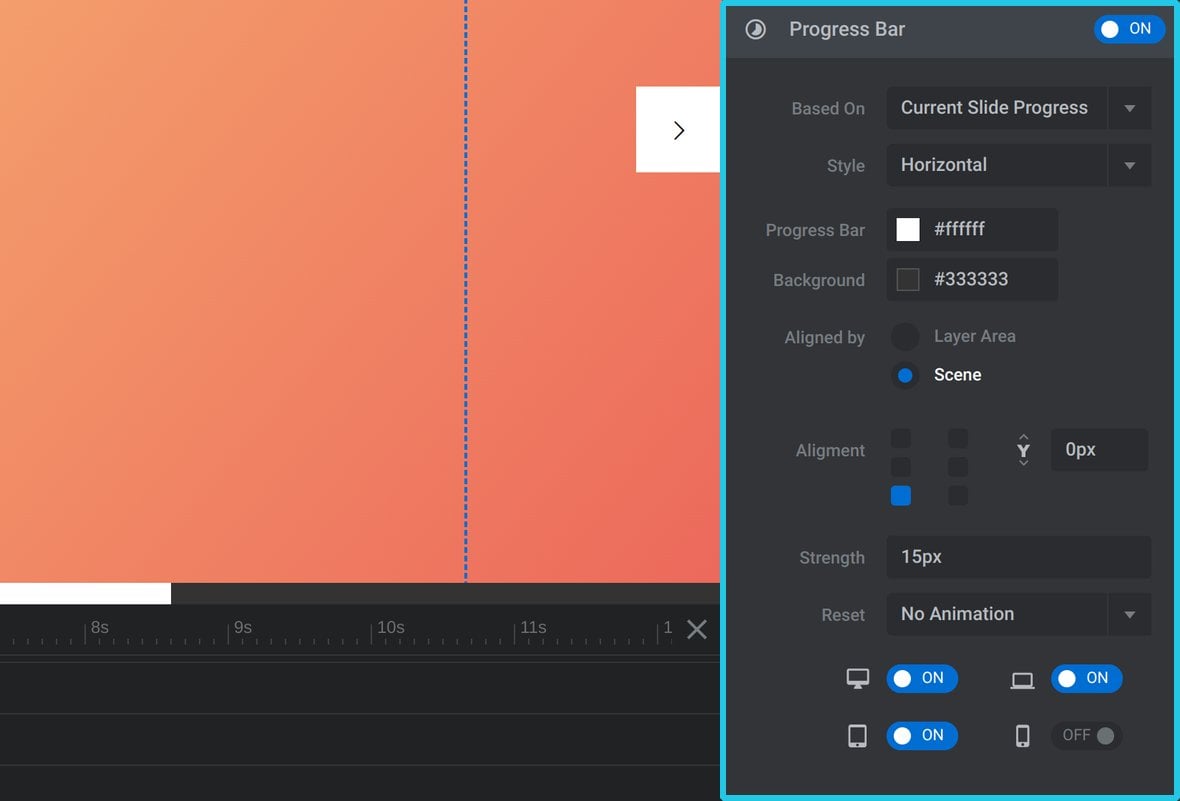Click the 9s timeline marker
Image resolution: width=1180 pixels, height=801 pixels.
coord(242,627)
